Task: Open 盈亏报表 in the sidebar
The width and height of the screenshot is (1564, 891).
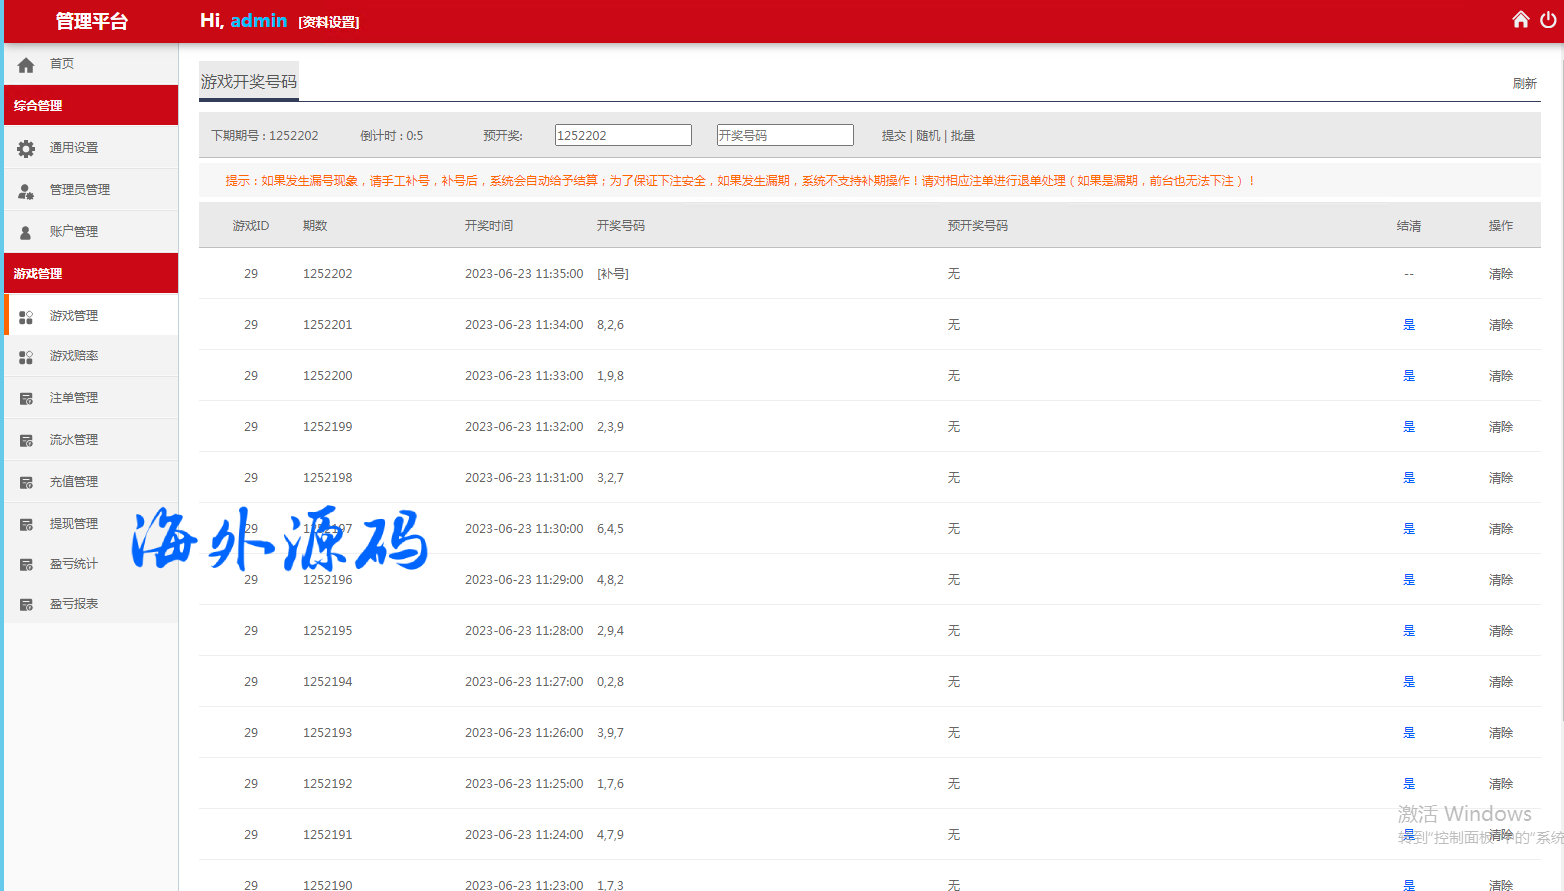Action: [74, 604]
